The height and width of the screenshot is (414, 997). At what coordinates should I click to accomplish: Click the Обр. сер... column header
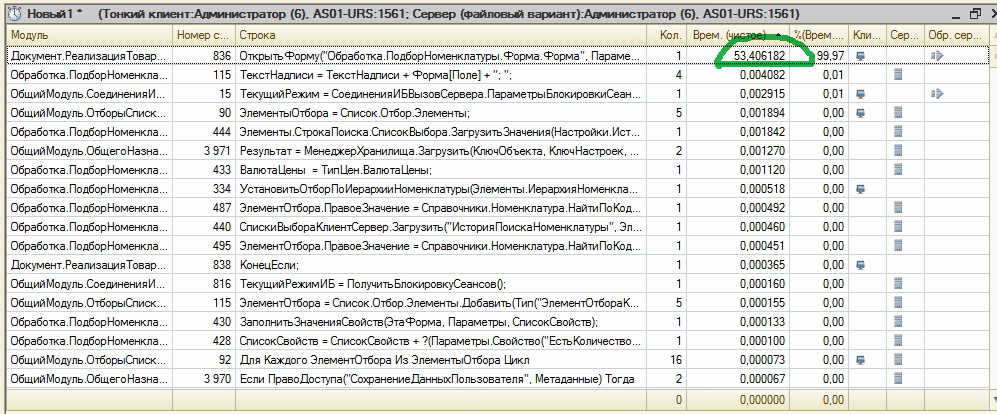954,36
